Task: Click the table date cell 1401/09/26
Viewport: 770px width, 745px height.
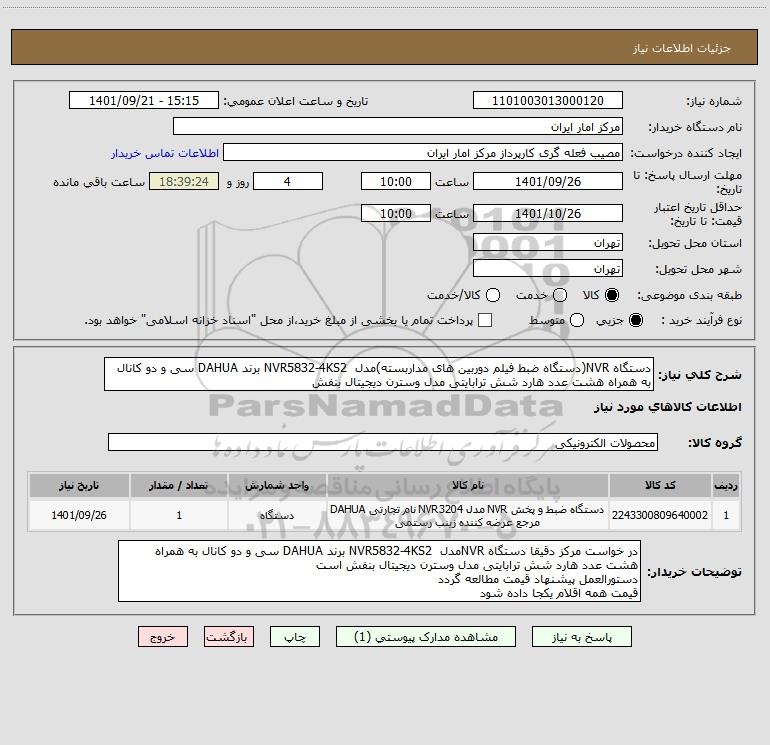Action: [x=79, y=515]
